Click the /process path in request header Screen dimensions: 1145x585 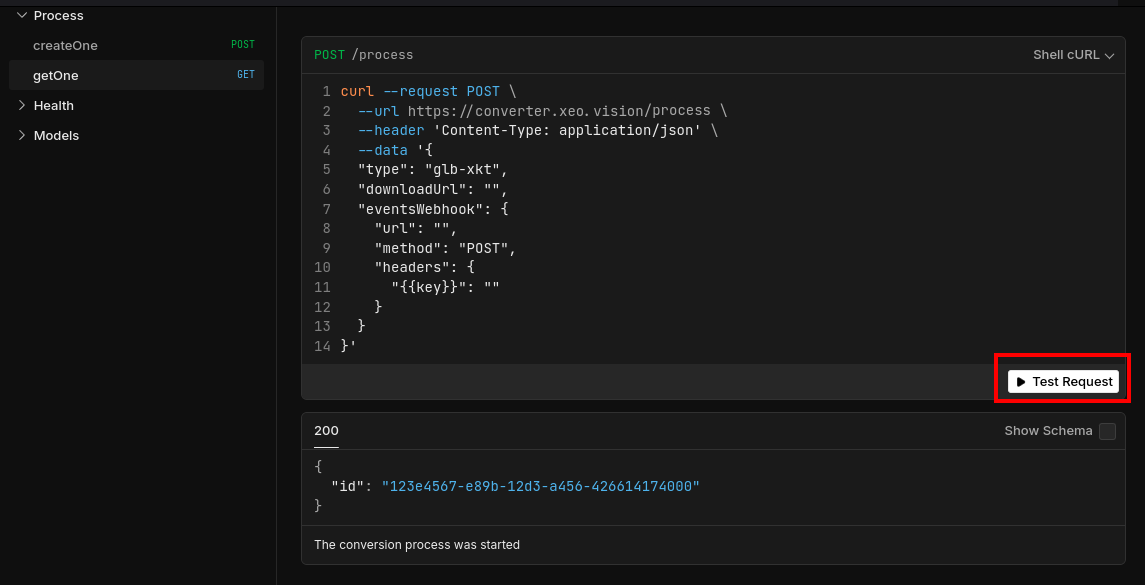pyautogui.click(x=382, y=55)
